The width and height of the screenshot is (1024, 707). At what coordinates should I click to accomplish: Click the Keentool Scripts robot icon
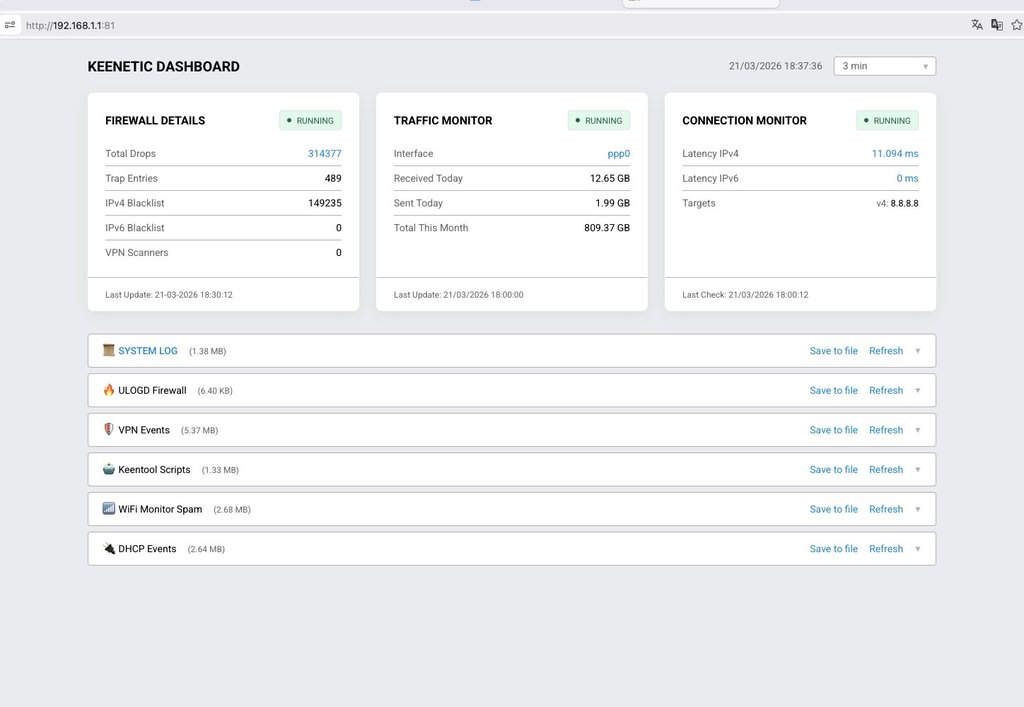tap(109, 469)
